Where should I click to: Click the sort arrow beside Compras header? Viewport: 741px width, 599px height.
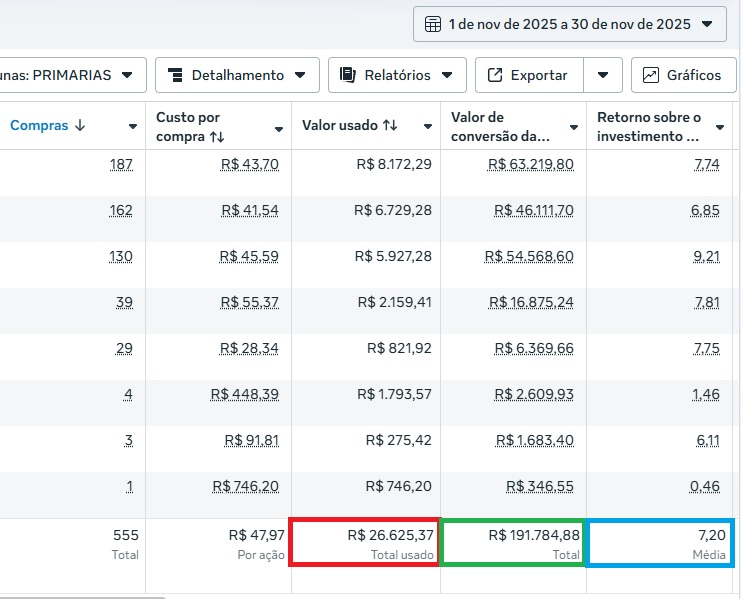(x=80, y=126)
